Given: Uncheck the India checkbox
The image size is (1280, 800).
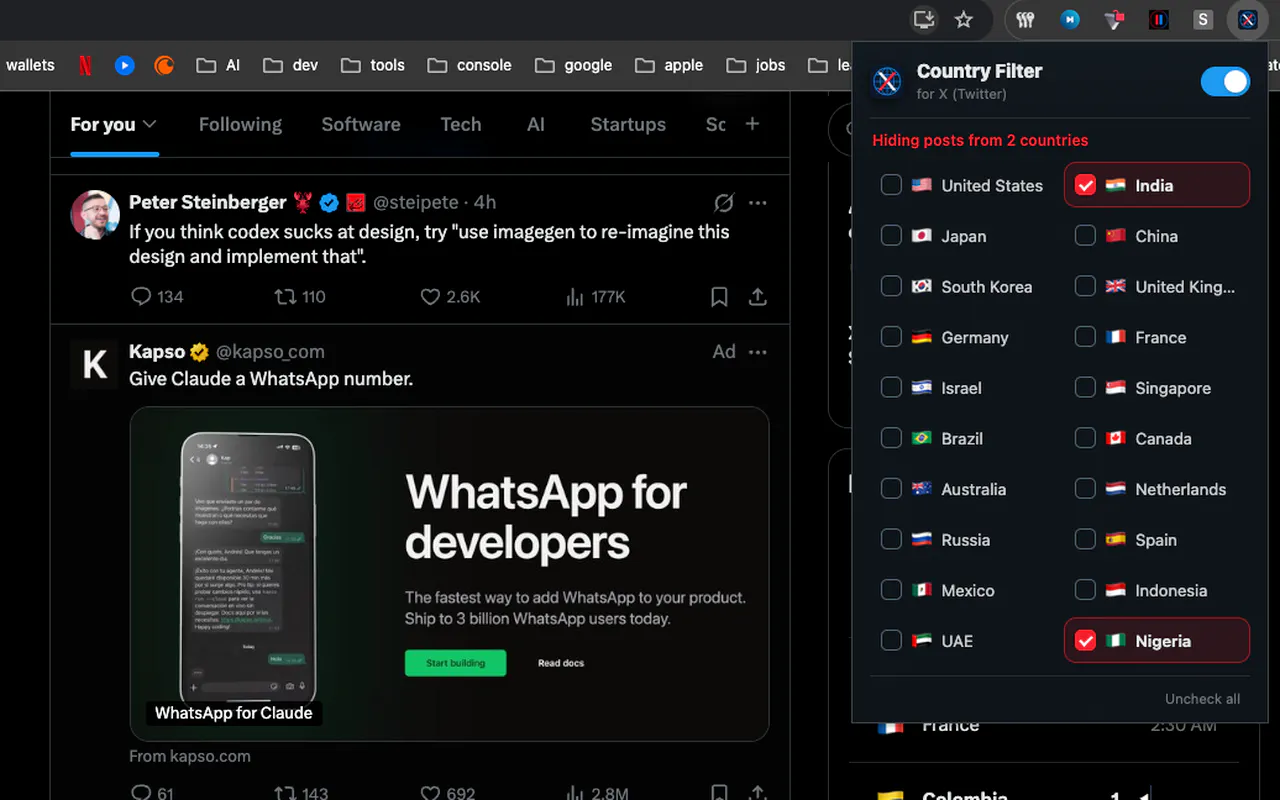Looking at the screenshot, I should coord(1085,185).
